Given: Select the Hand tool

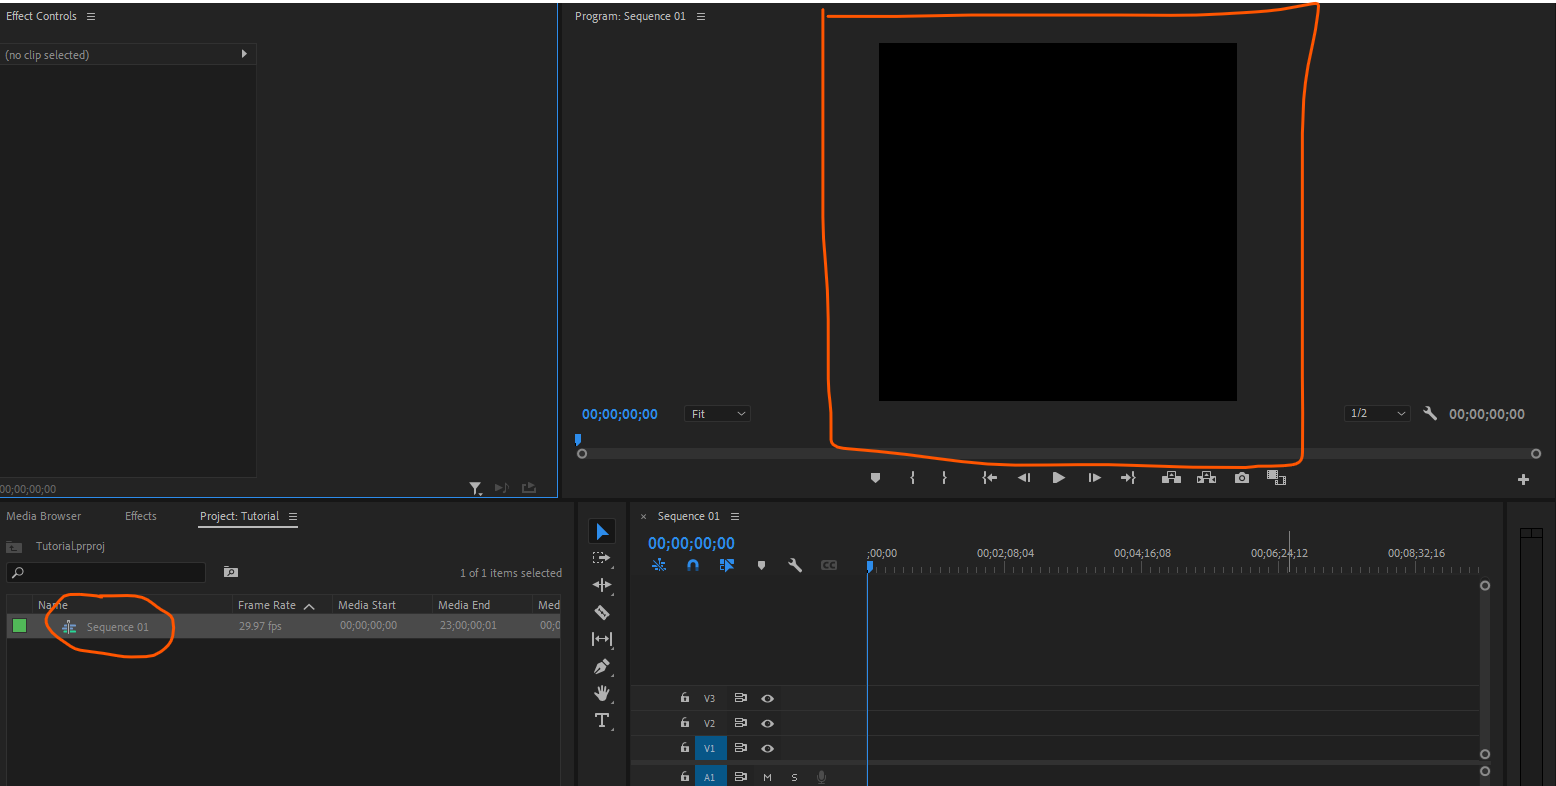Looking at the screenshot, I should click(602, 693).
